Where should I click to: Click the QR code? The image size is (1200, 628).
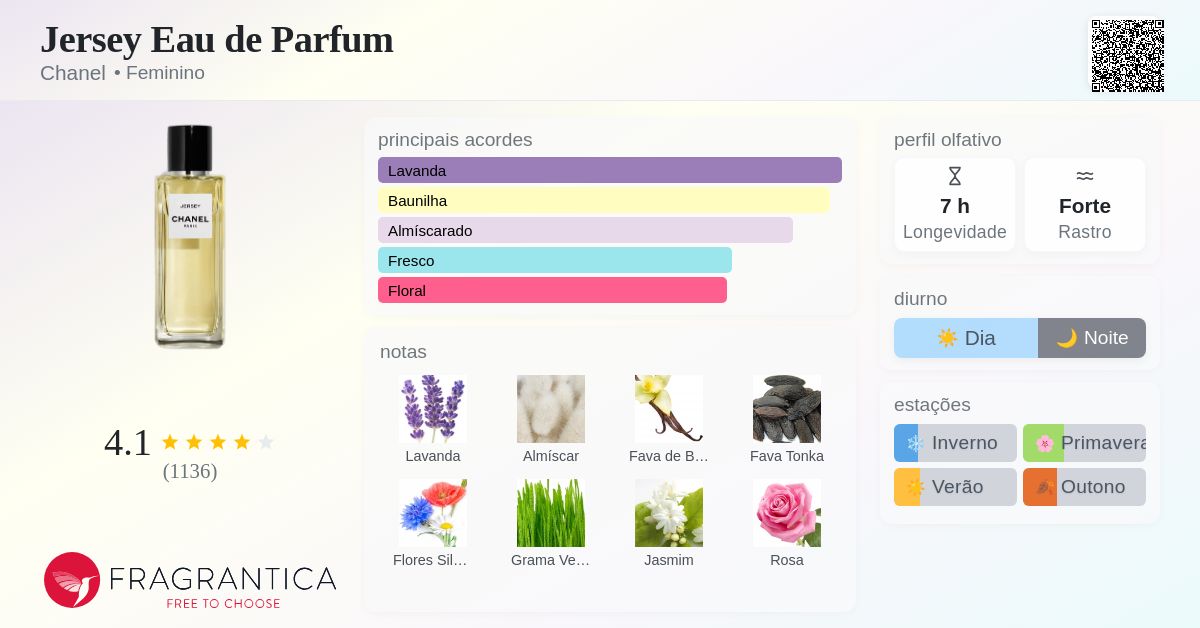[1127, 56]
